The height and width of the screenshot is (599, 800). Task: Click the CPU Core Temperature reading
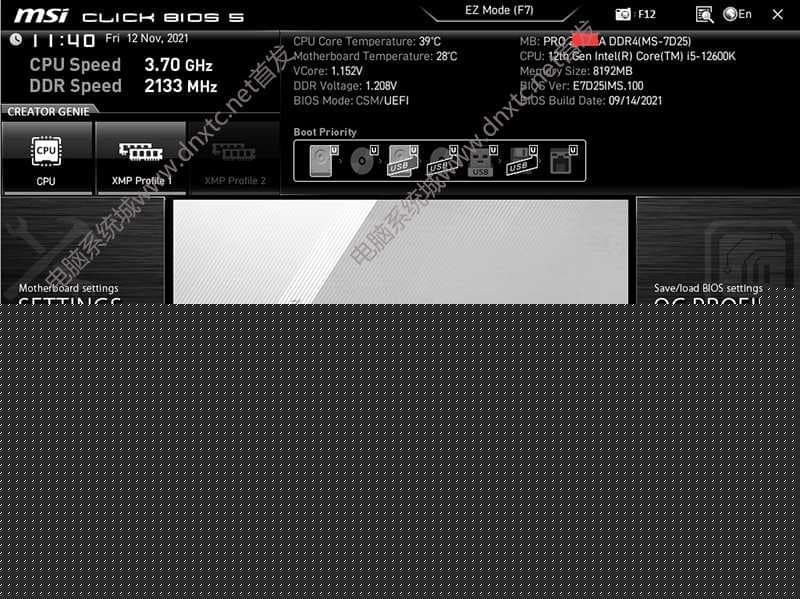pos(365,42)
